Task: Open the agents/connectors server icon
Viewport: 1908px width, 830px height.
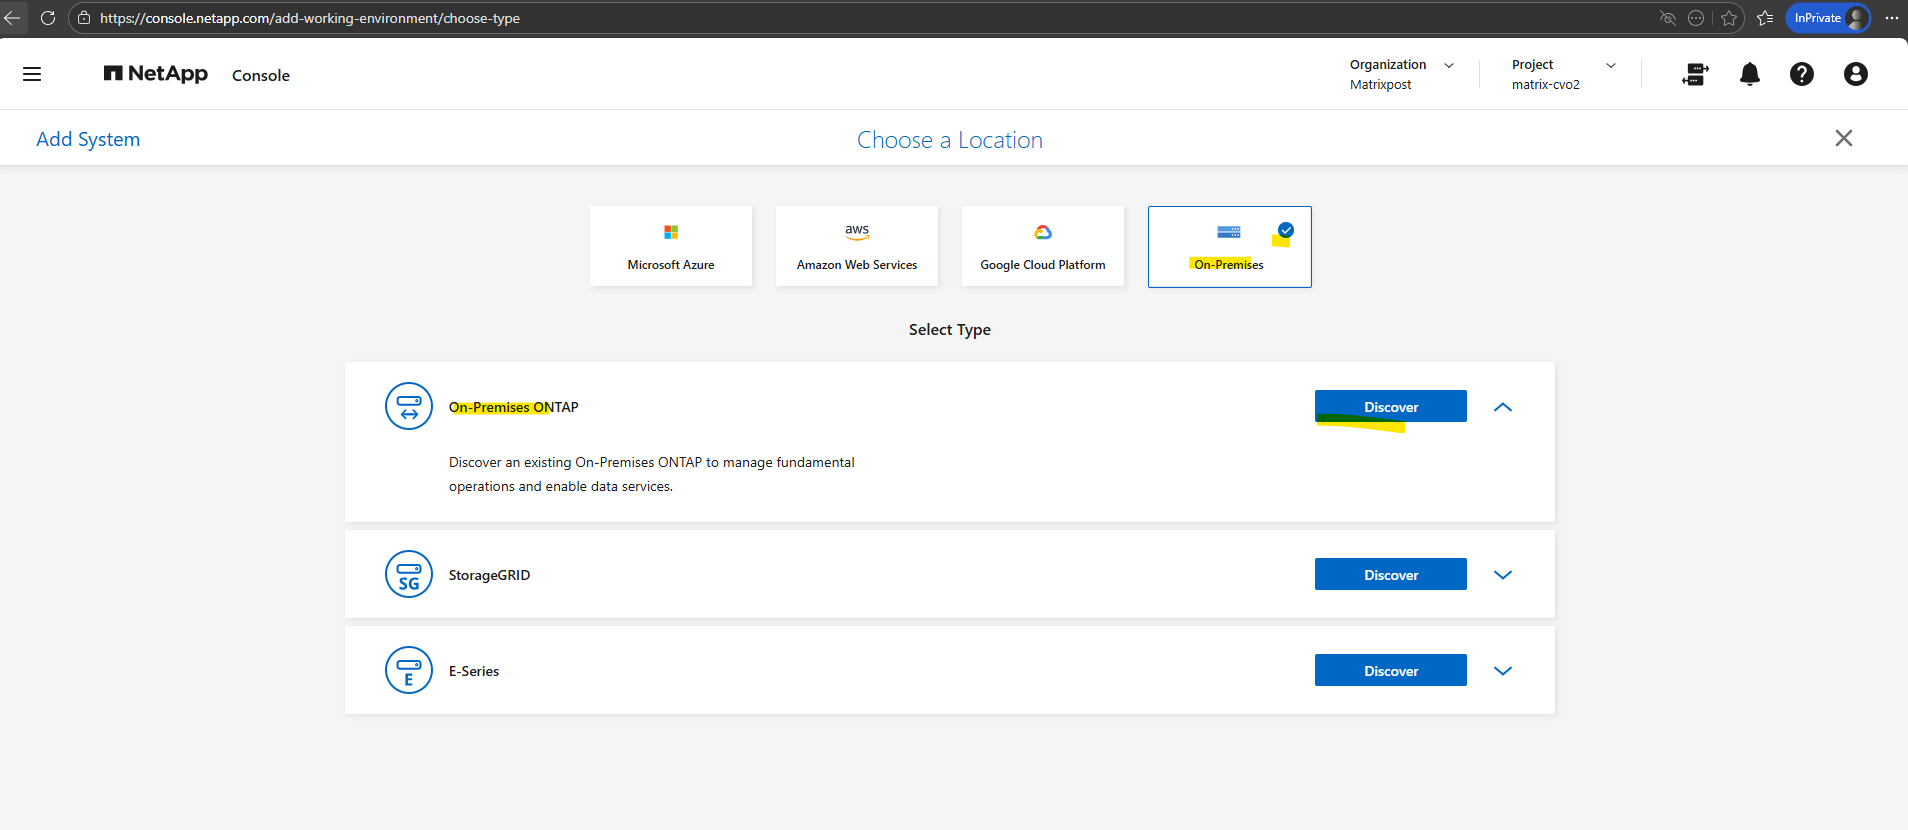Action: (1695, 74)
